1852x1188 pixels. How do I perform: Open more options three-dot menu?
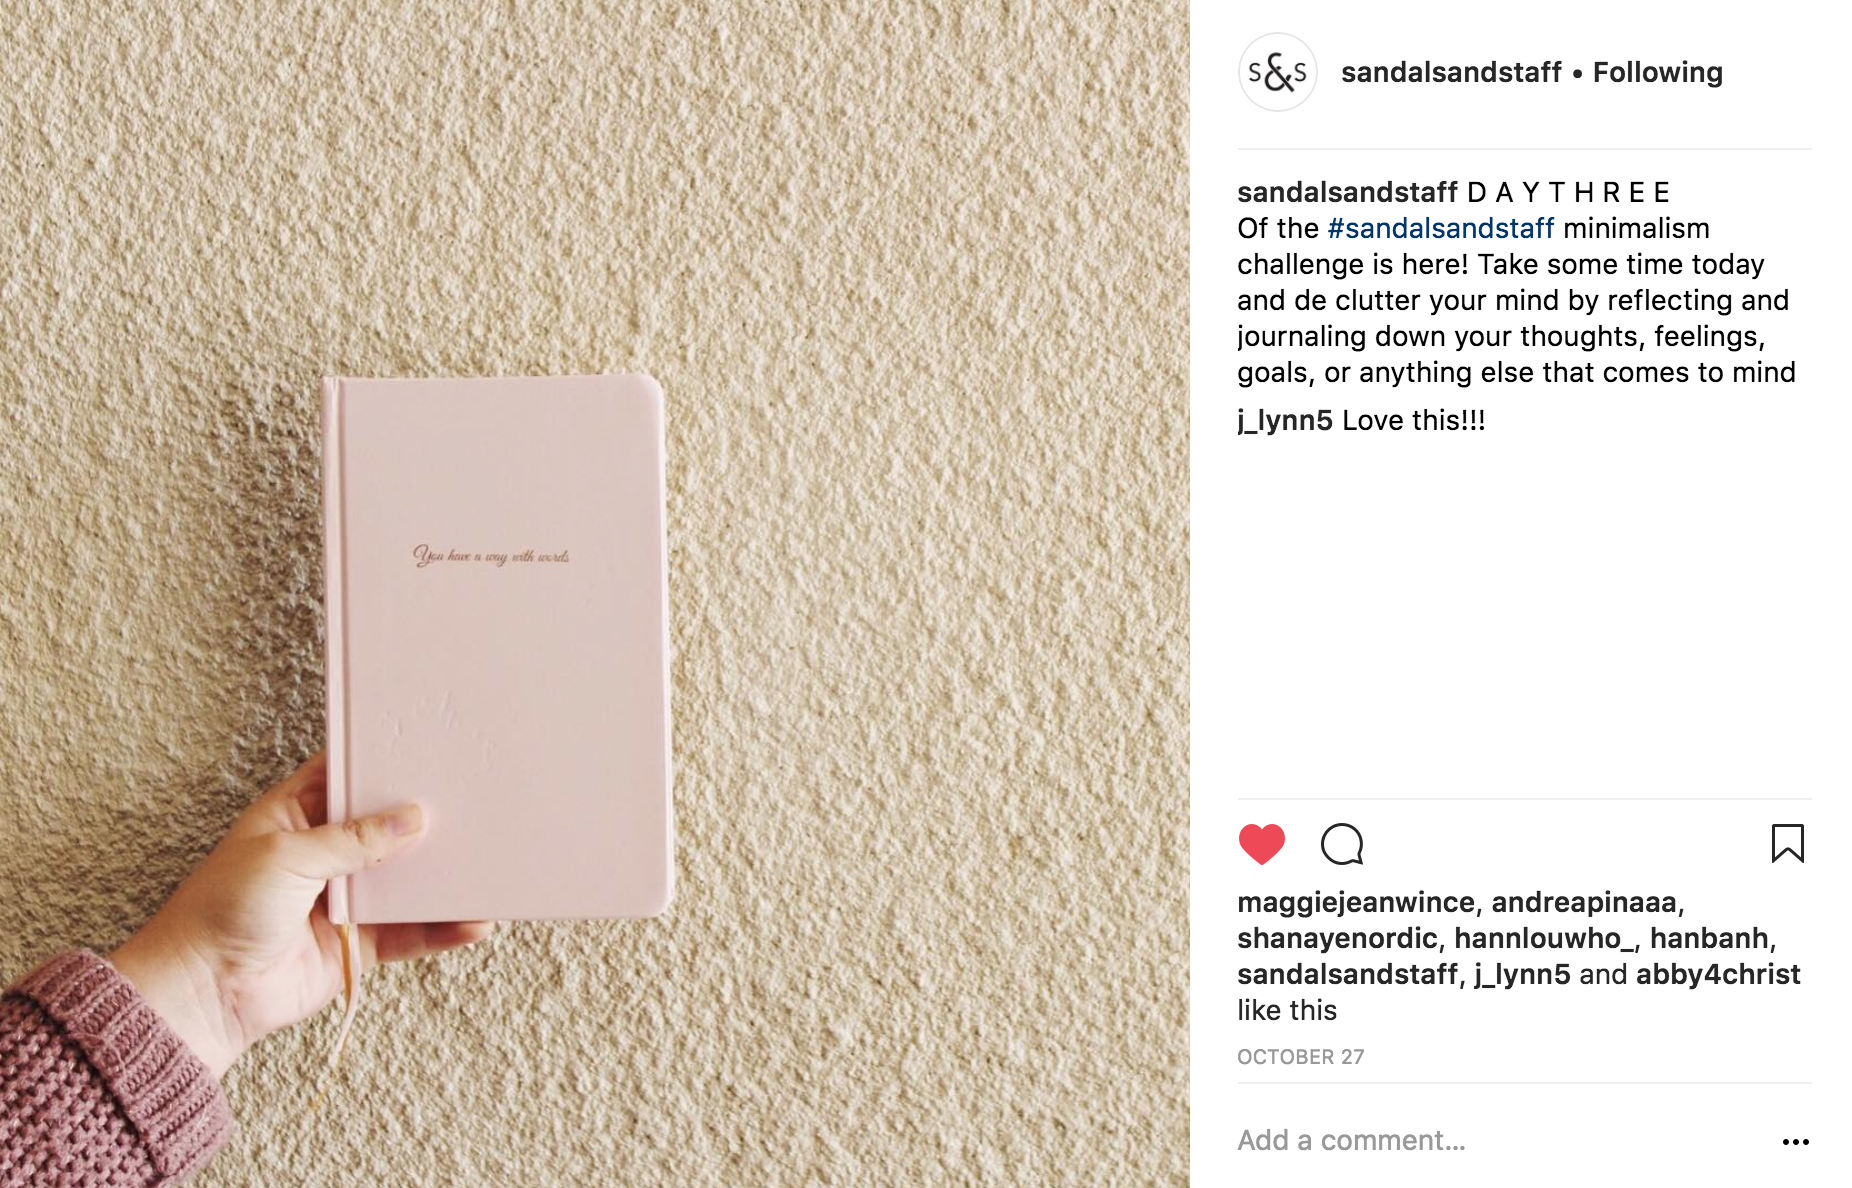tap(1795, 1141)
